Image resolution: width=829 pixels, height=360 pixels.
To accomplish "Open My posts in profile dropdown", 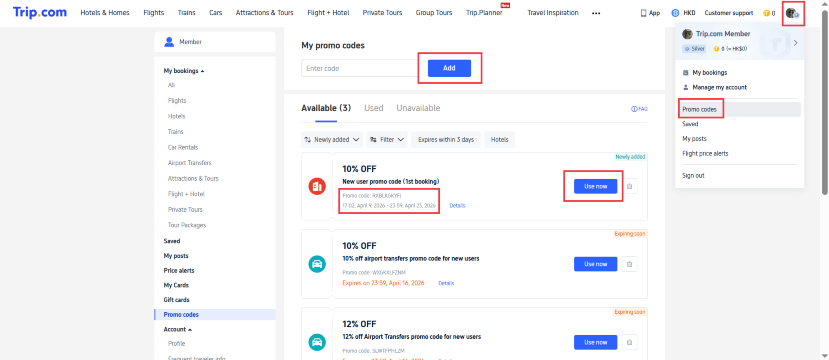I will (x=694, y=139).
